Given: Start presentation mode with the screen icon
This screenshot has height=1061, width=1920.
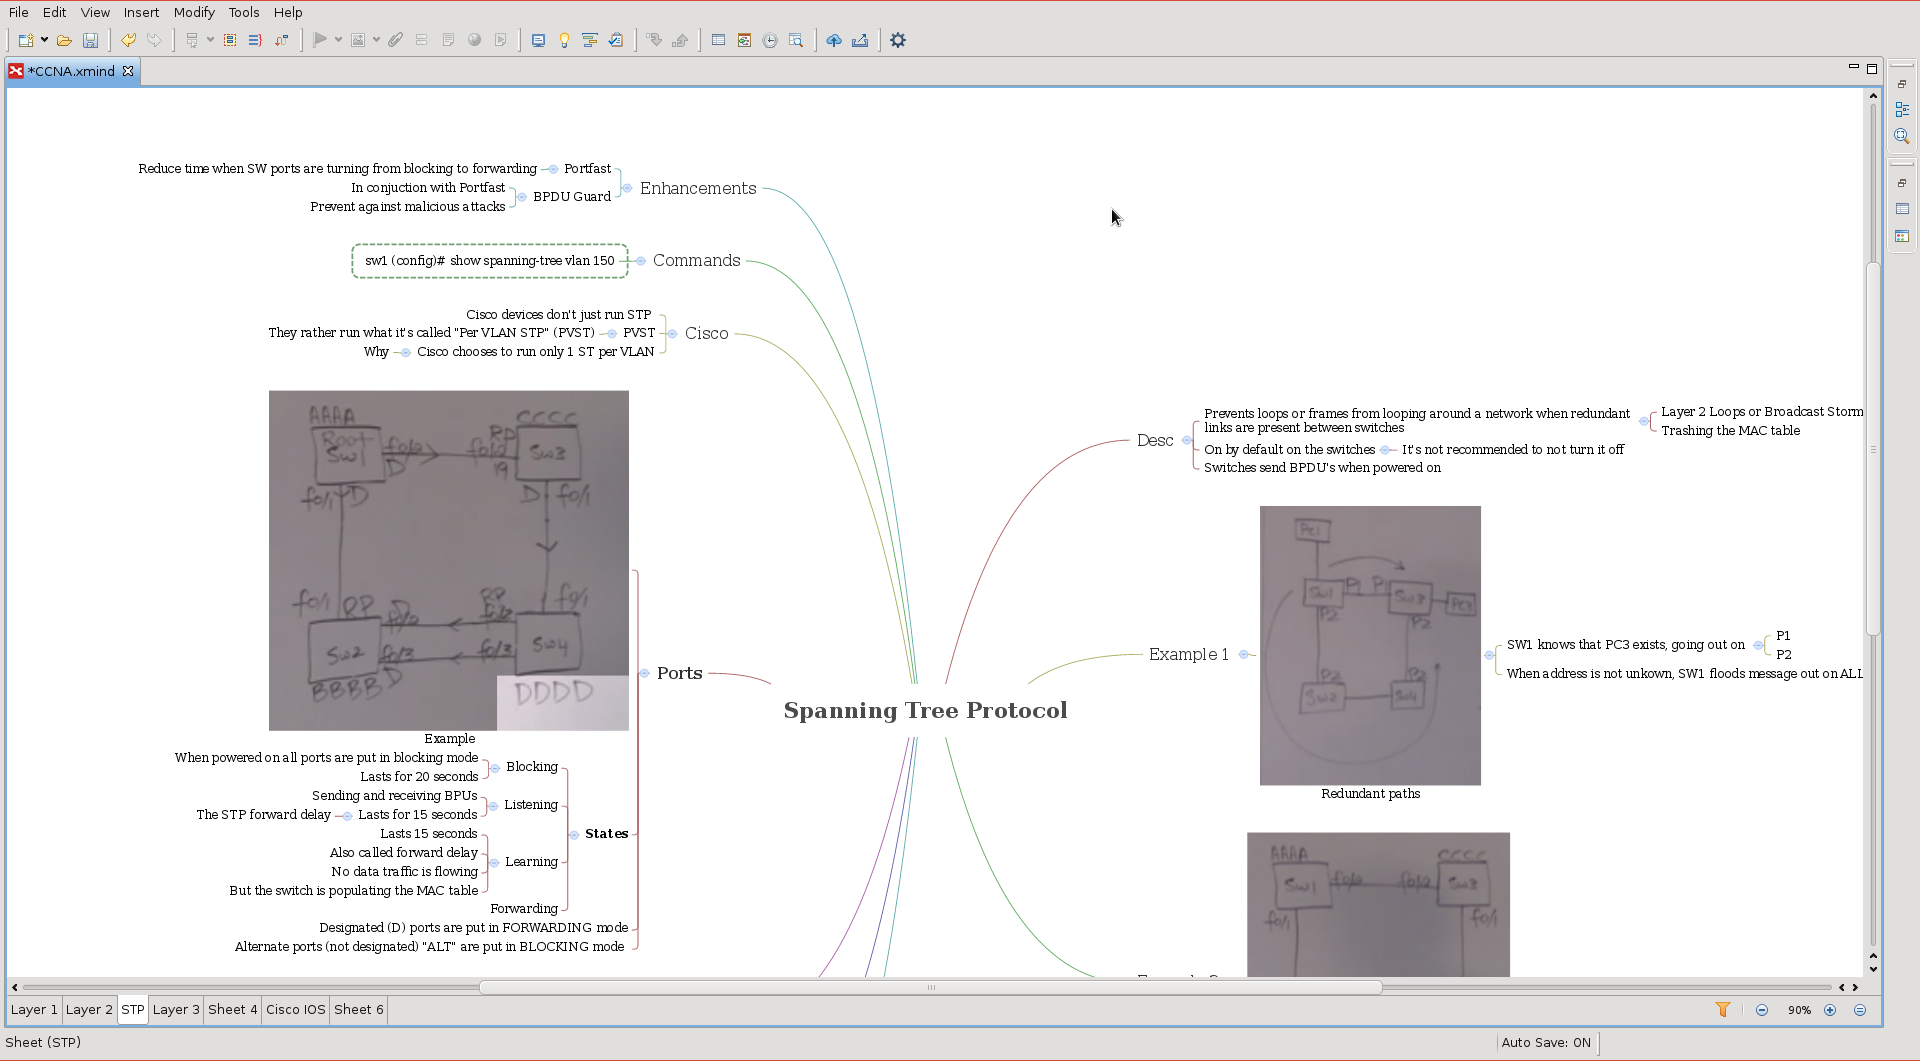Looking at the screenshot, I should tap(538, 40).
